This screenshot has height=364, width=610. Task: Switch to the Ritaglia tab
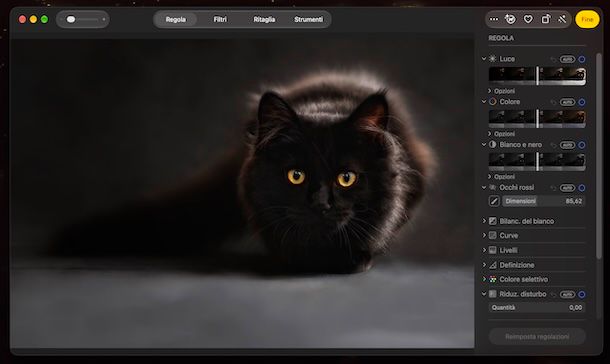(264, 19)
